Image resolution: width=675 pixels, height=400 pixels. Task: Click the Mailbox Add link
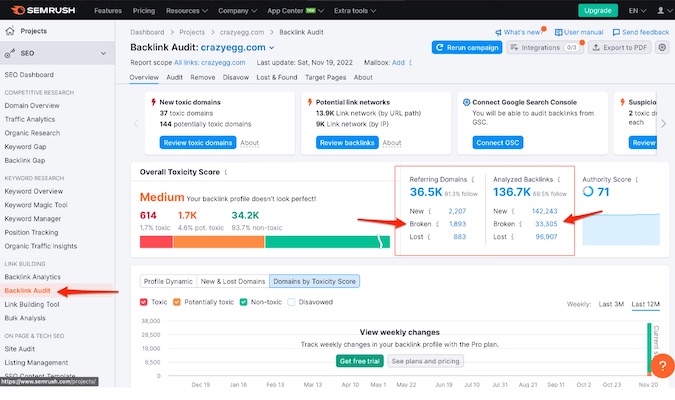pyautogui.click(x=398, y=63)
